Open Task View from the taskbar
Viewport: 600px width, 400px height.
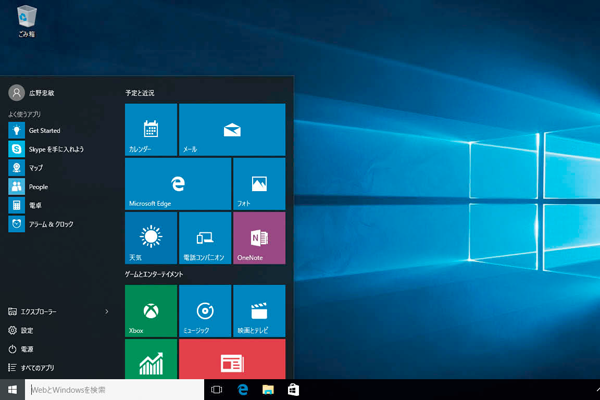click(x=217, y=390)
